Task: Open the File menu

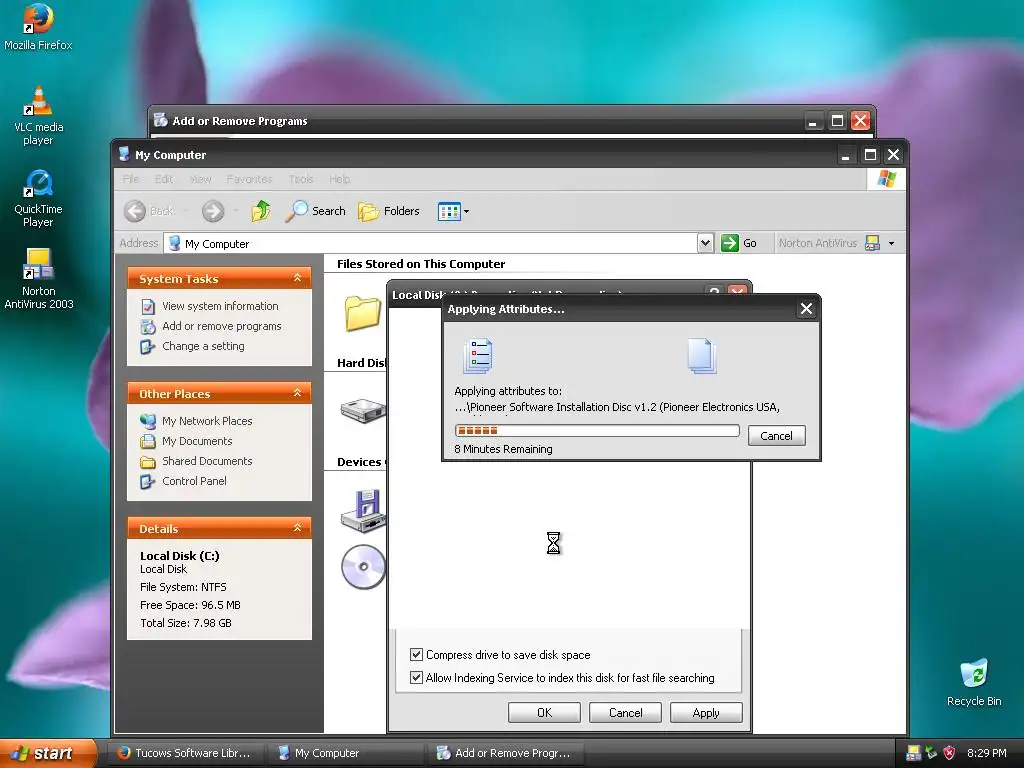Action: click(x=131, y=179)
